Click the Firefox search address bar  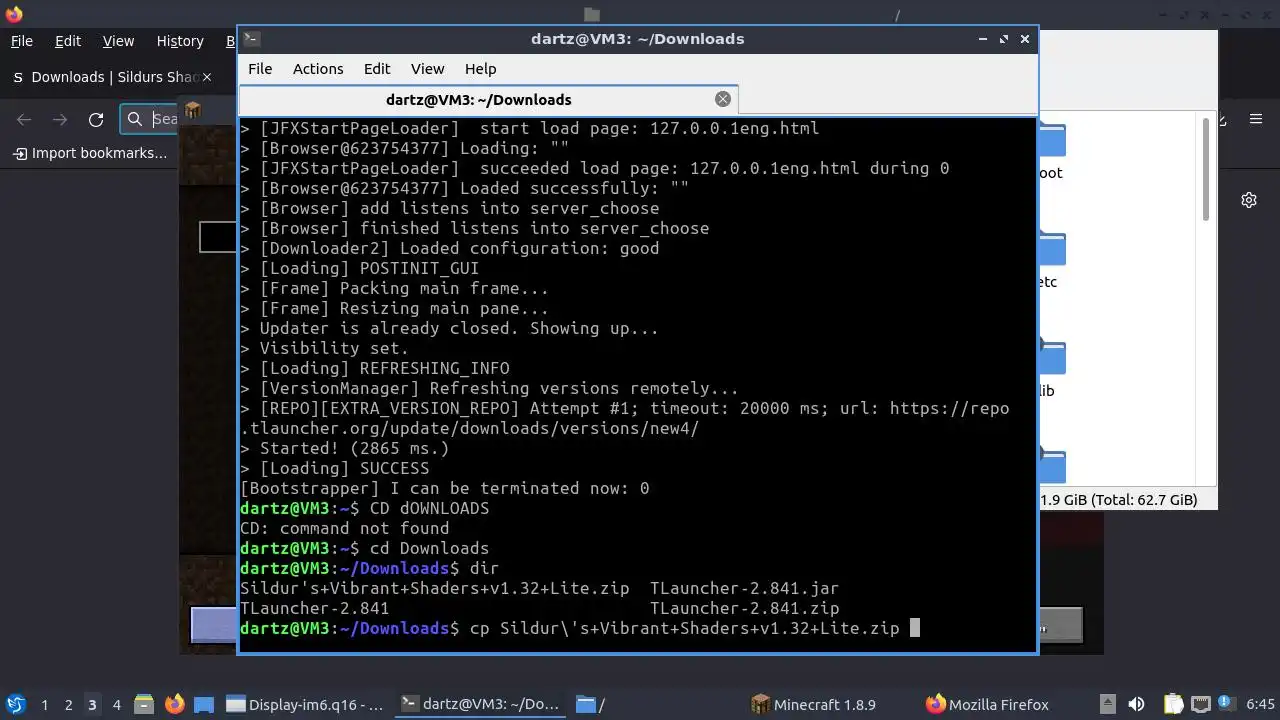tap(150, 119)
